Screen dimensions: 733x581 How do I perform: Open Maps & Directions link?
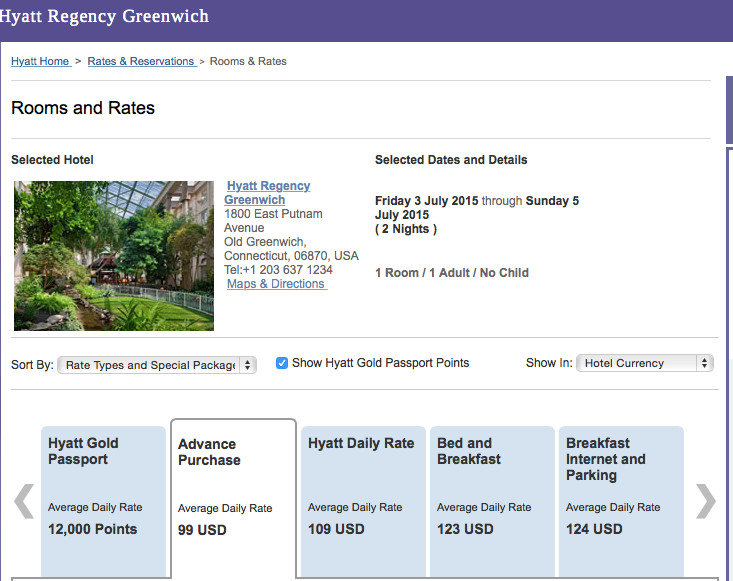point(276,284)
